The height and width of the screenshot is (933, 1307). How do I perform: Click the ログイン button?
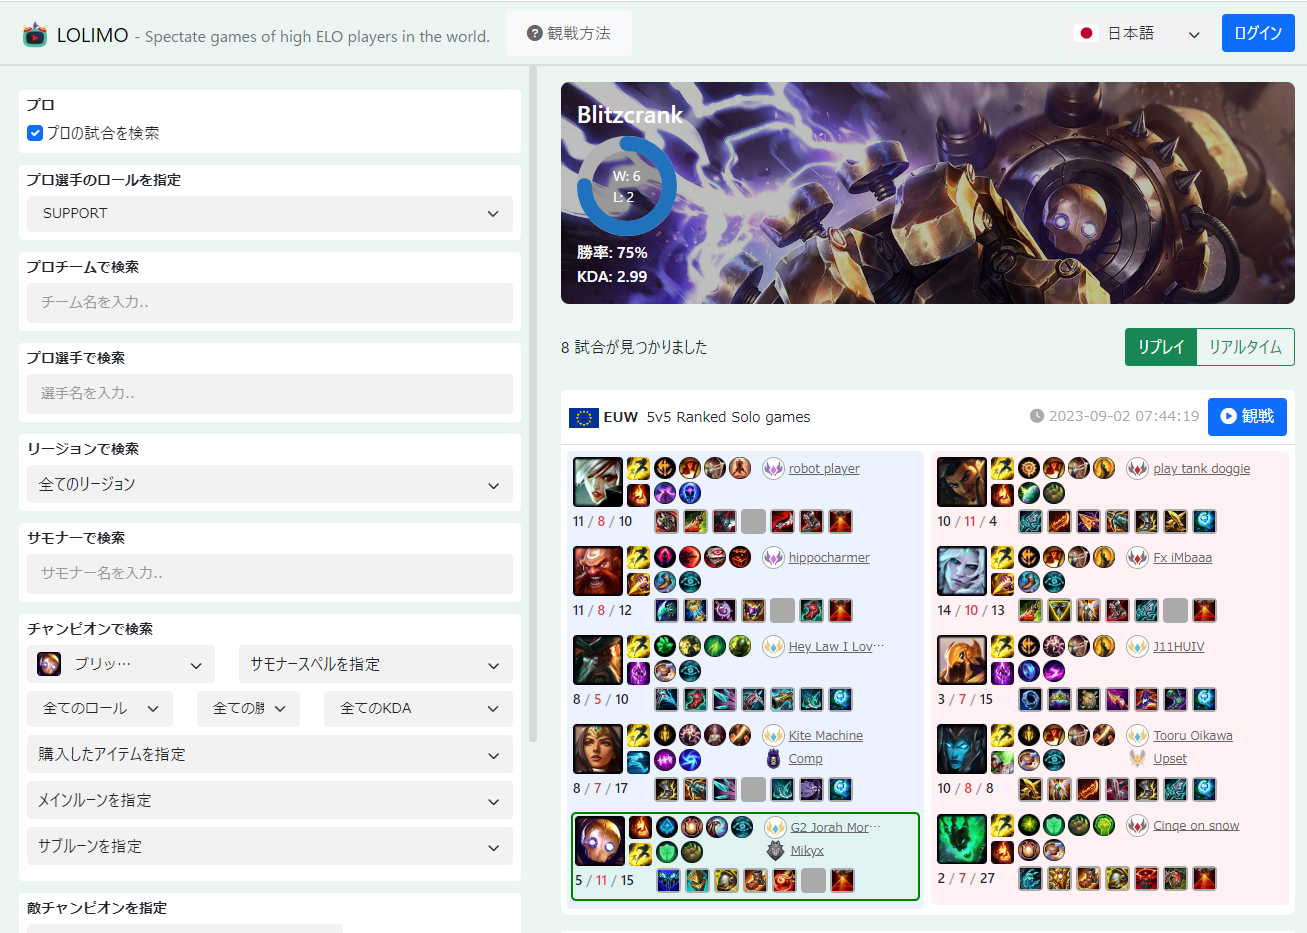tap(1258, 33)
